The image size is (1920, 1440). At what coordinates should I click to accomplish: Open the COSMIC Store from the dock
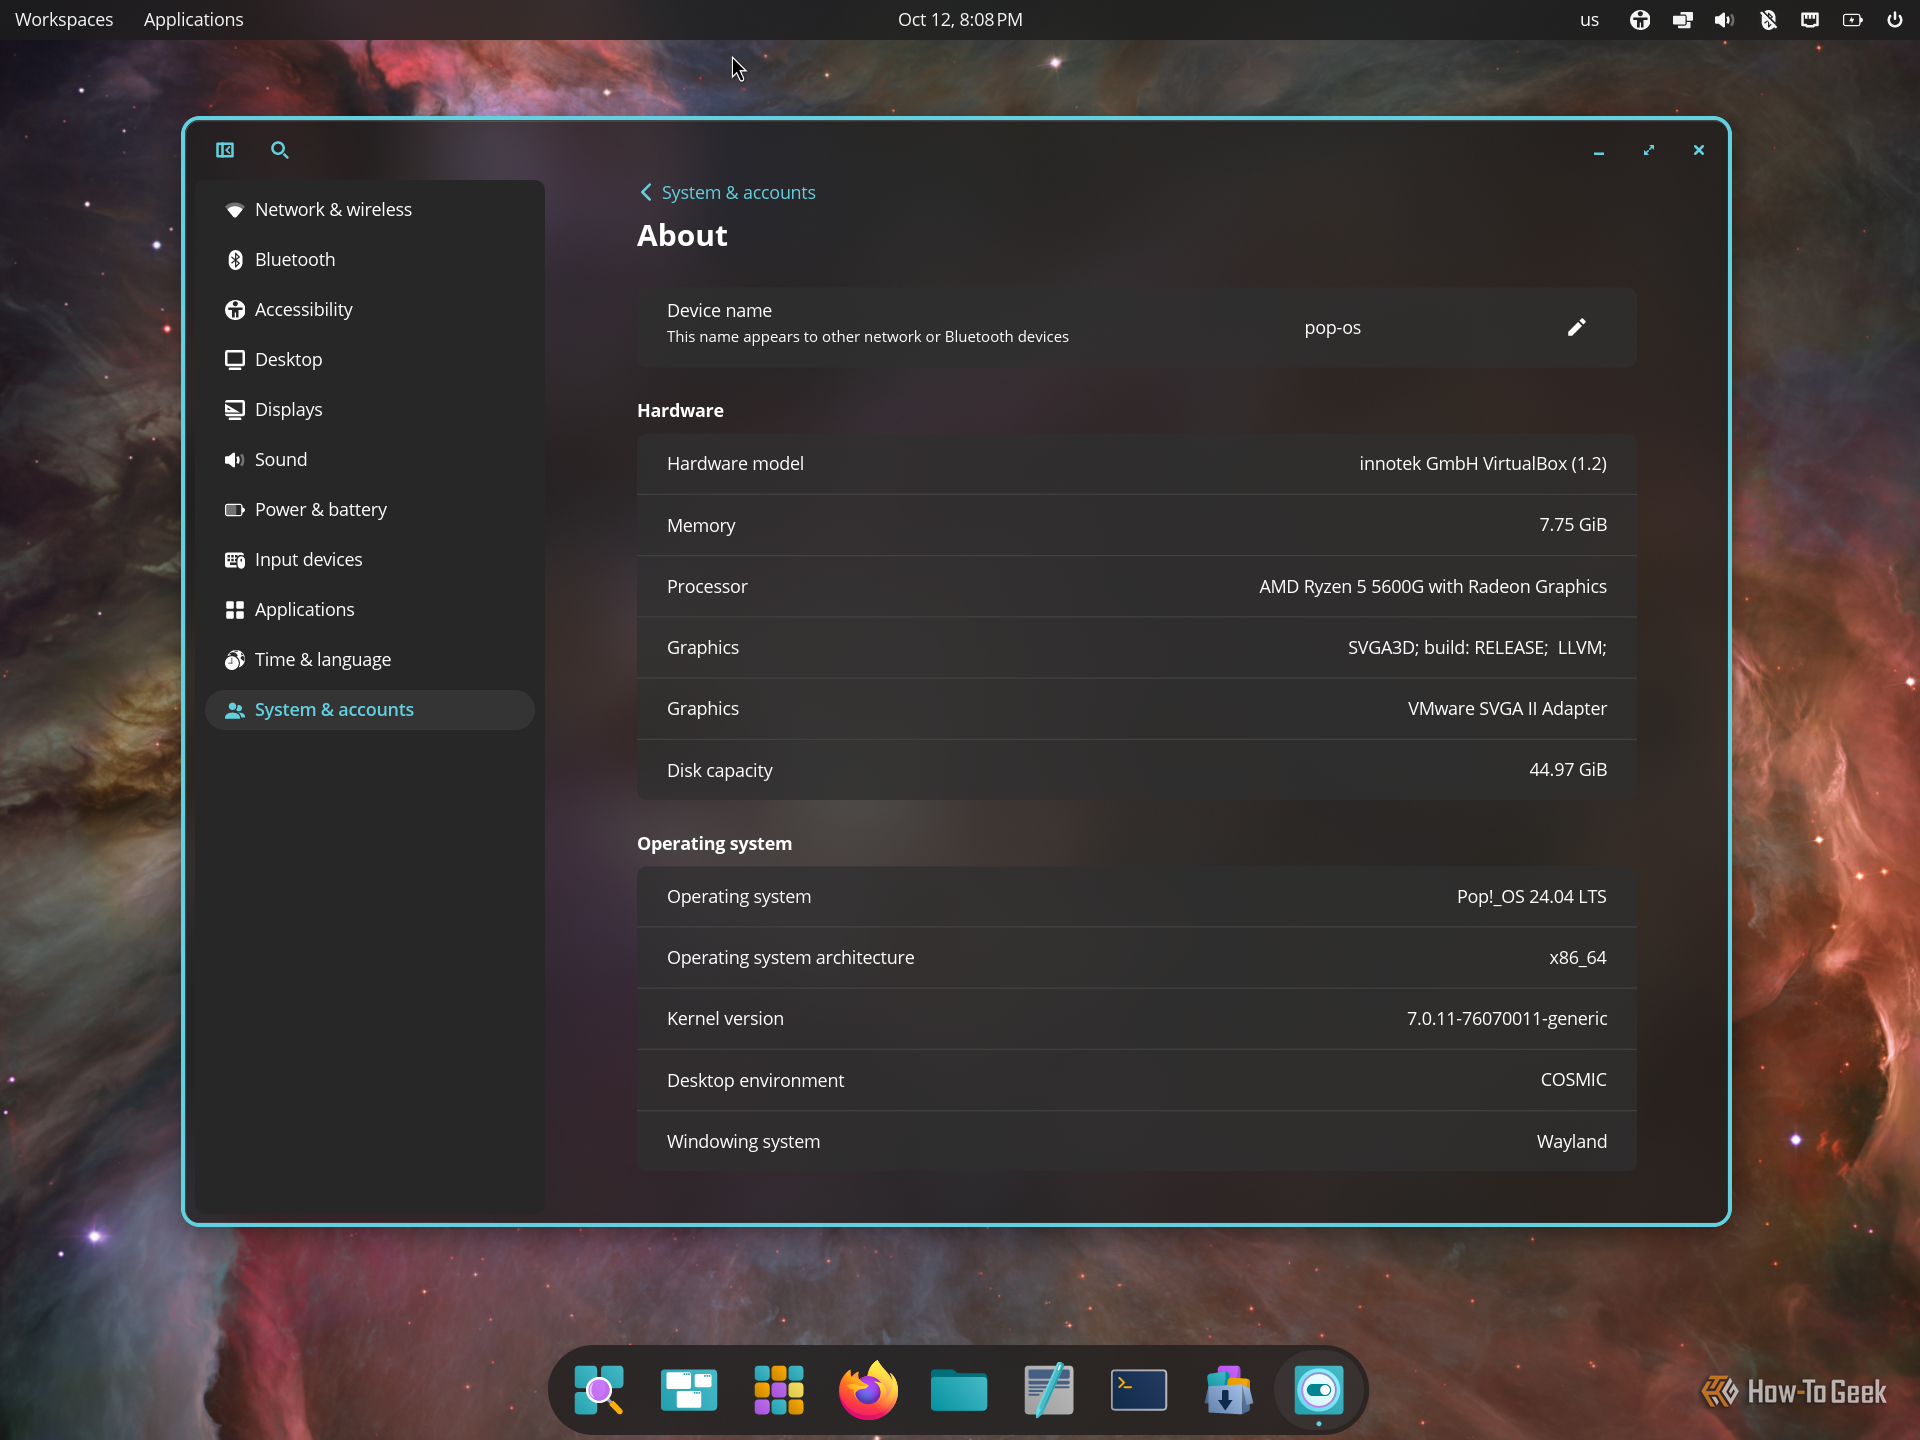1229,1390
